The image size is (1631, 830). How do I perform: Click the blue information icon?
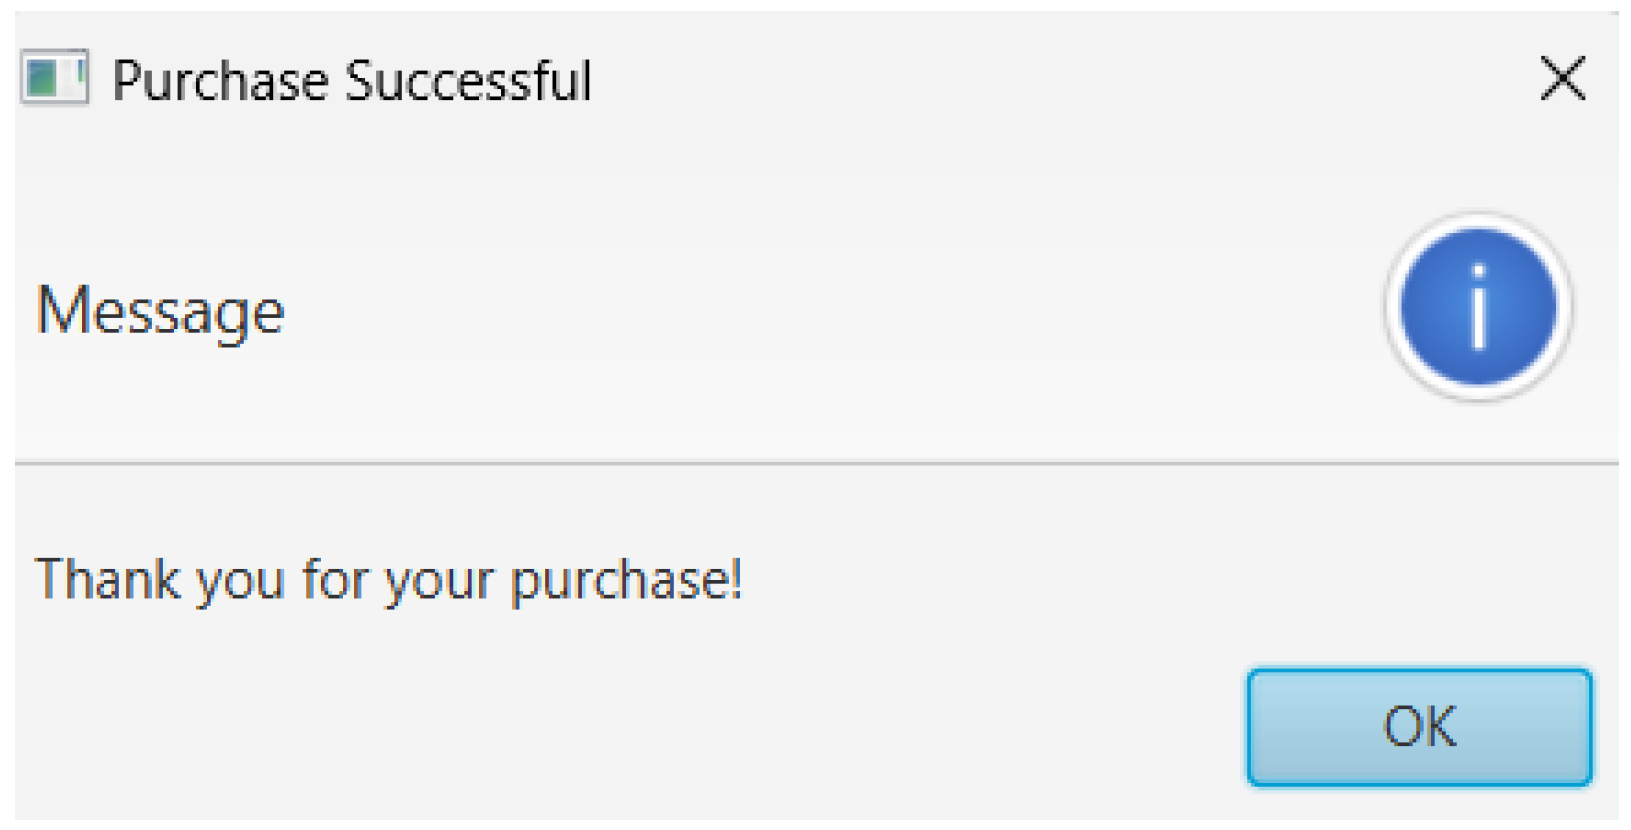(1478, 306)
